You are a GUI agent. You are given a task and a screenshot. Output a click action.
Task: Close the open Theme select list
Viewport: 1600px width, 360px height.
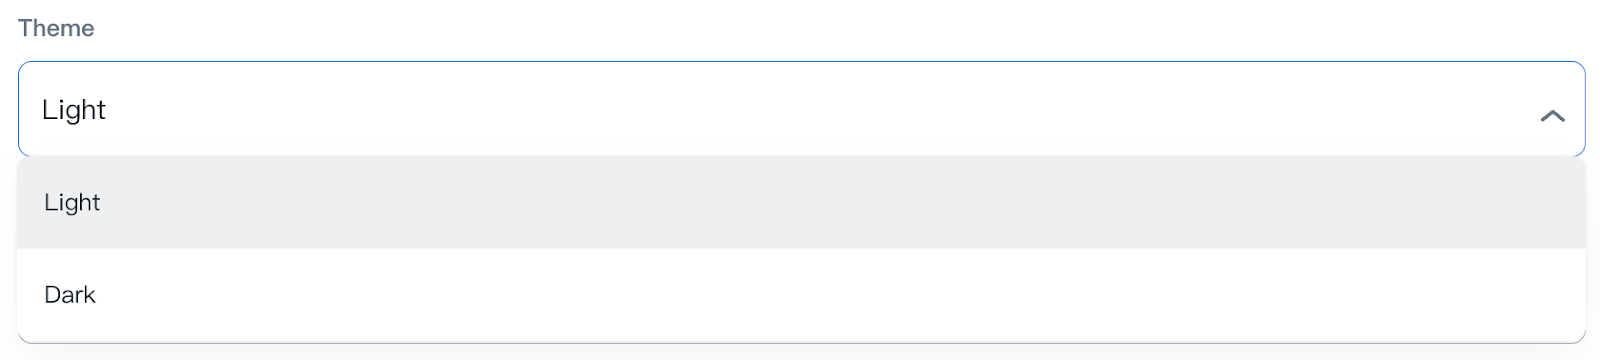pos(1552,116)
